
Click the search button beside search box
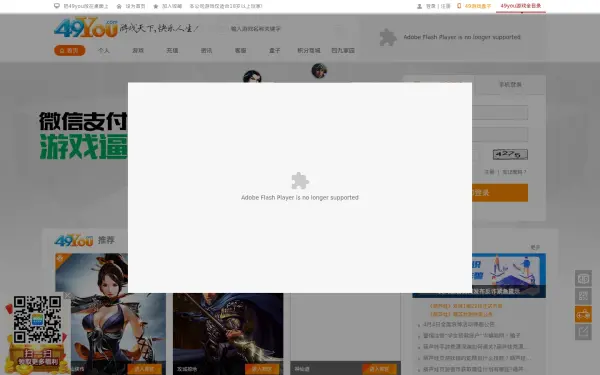(x=339, y=29)
